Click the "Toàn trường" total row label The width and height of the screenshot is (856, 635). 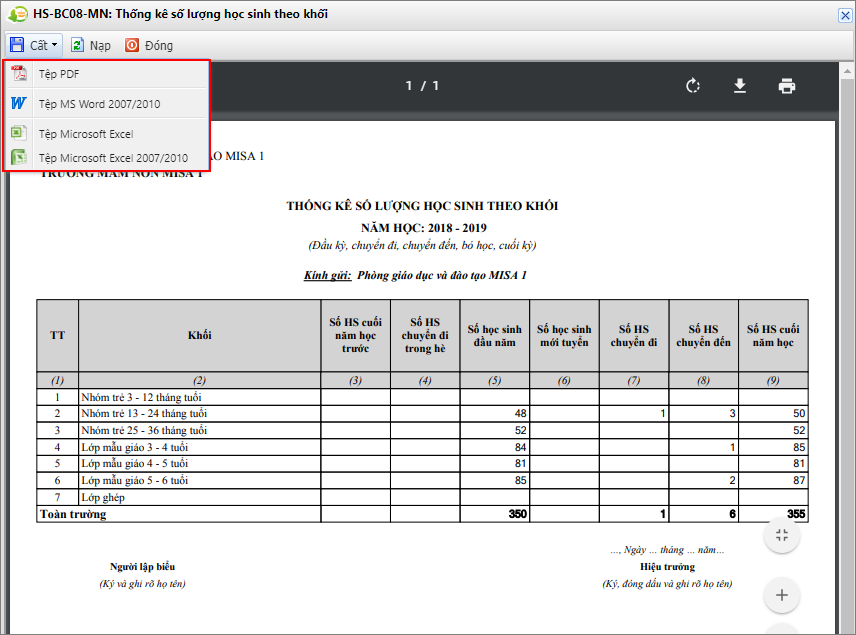coord(72,514)
